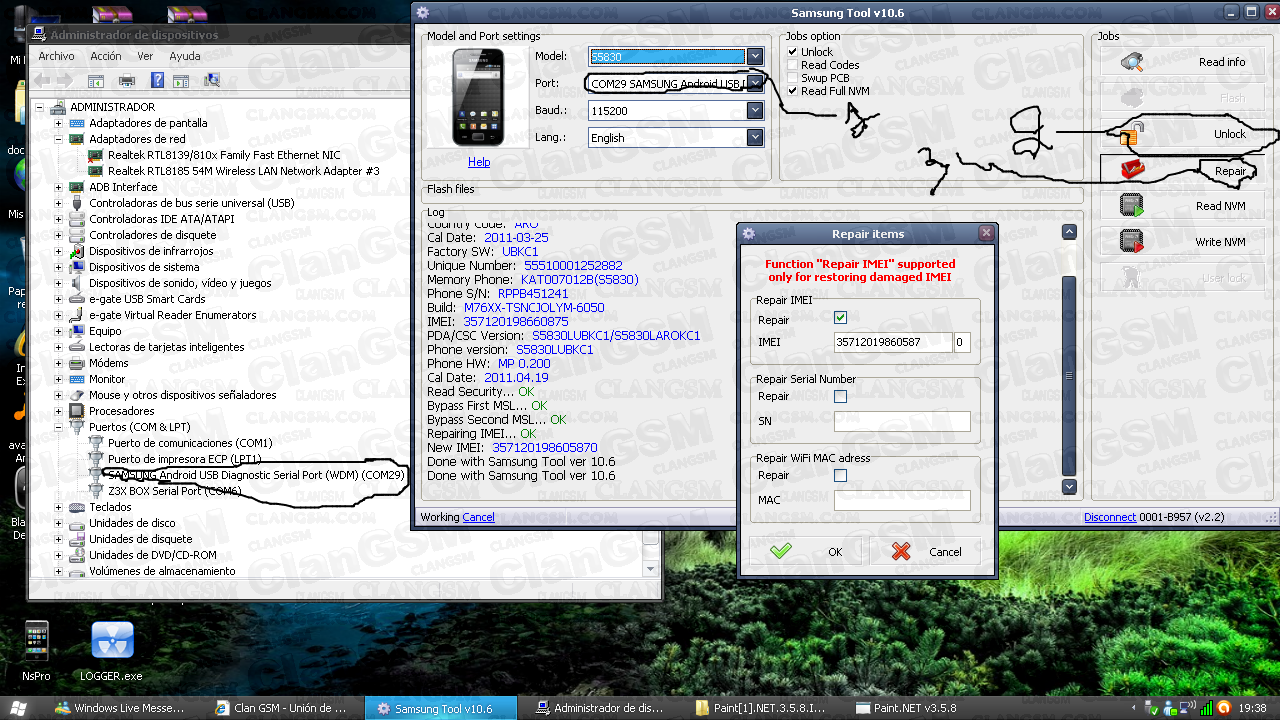
Task: Click Disconnect link in status bar
Action: pyautogui.click(x=1110, y=517)
